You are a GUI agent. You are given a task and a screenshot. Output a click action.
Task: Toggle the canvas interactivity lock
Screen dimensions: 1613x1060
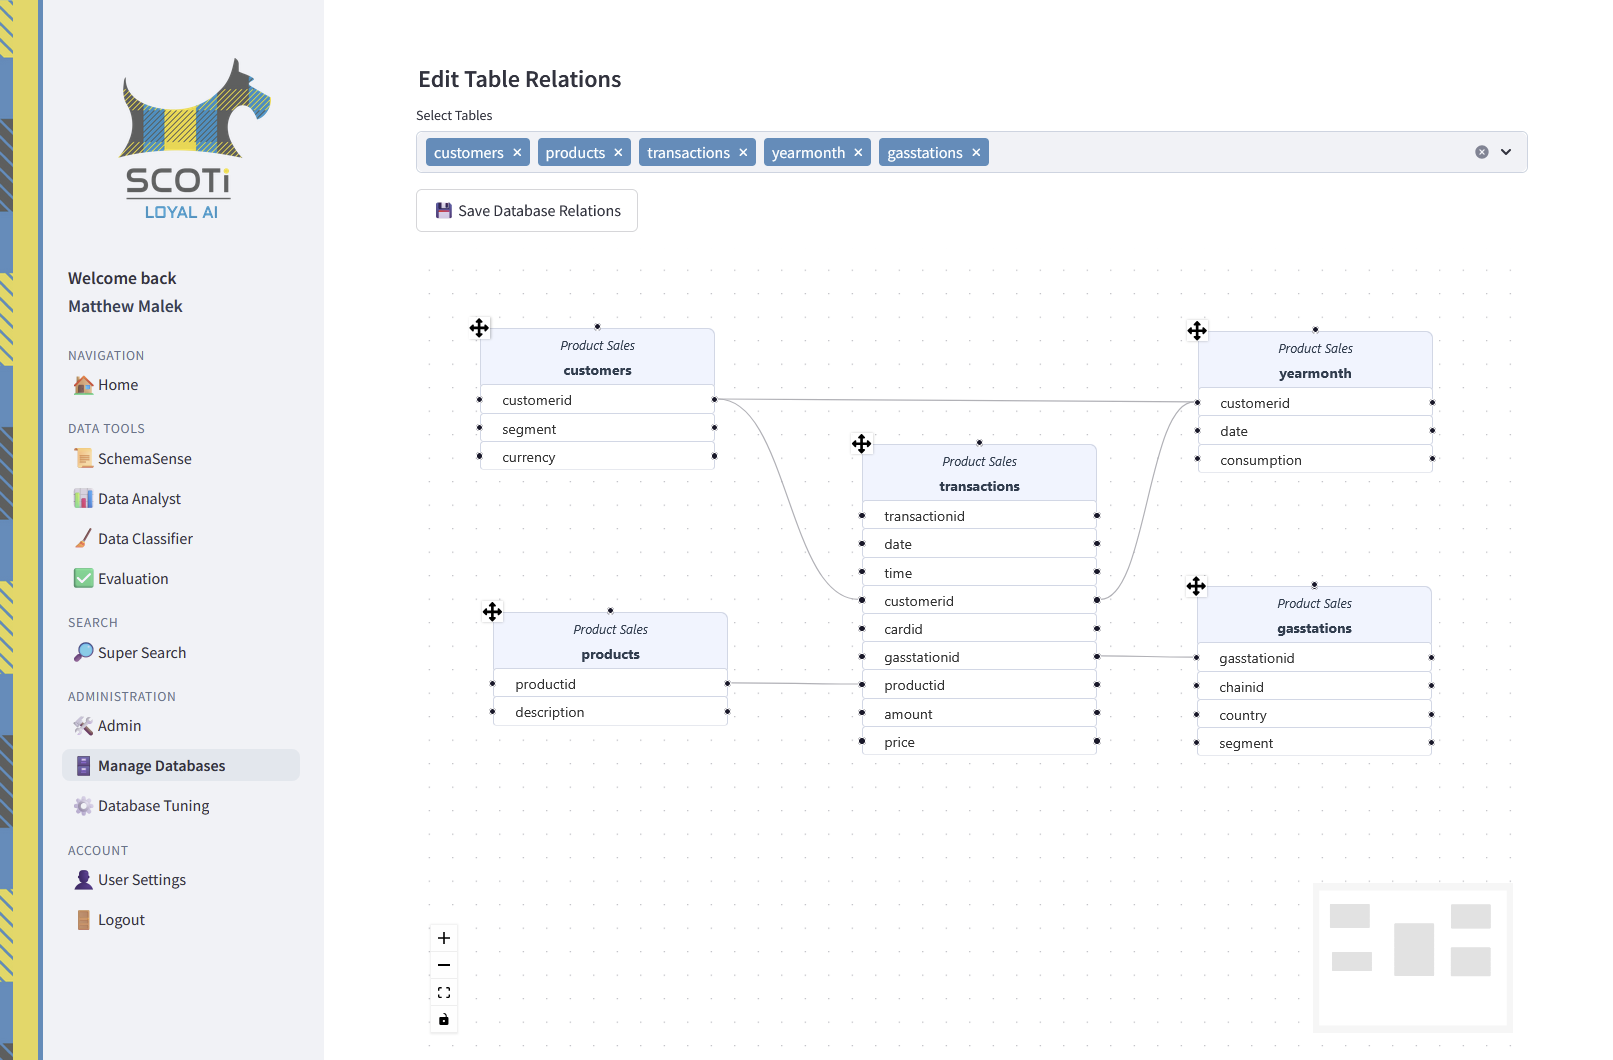[x=444, y=1020]
